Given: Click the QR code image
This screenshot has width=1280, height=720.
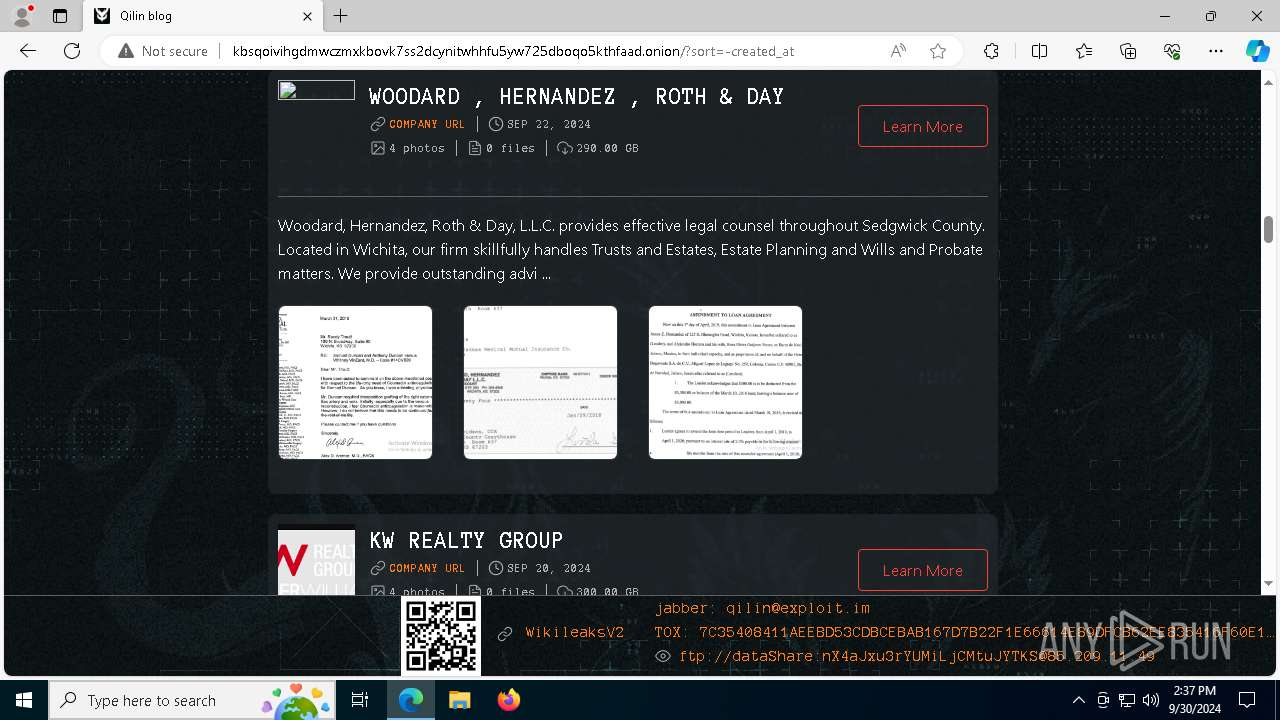Looking at the screenshot, I should click(441, 635).
